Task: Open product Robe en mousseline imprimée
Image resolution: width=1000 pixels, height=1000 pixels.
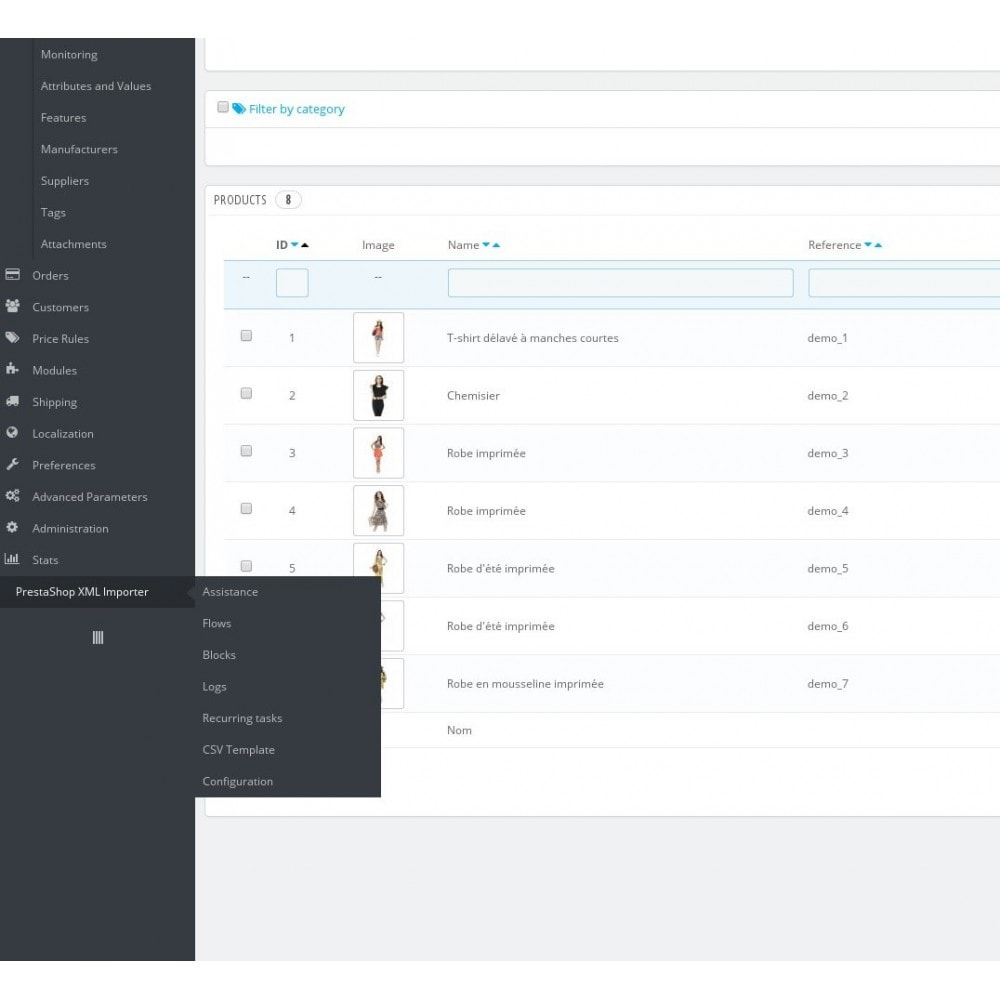Action: click(x=525, y=684)
